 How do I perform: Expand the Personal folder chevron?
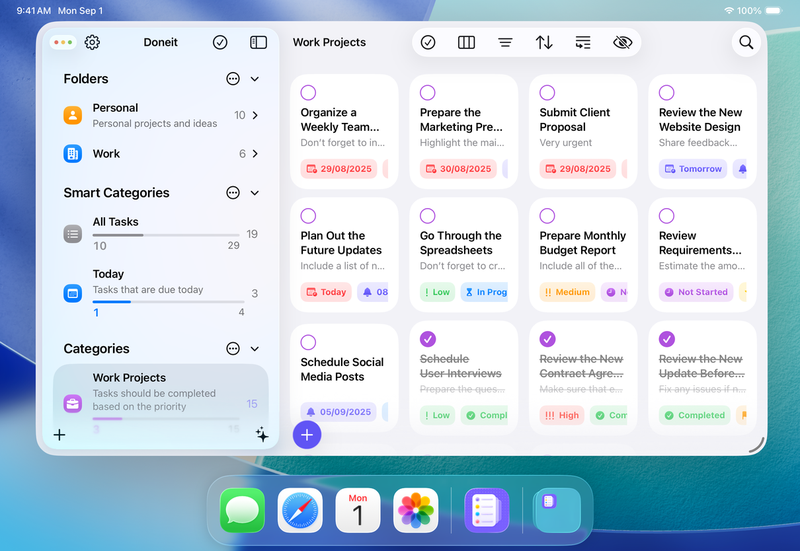255,116
